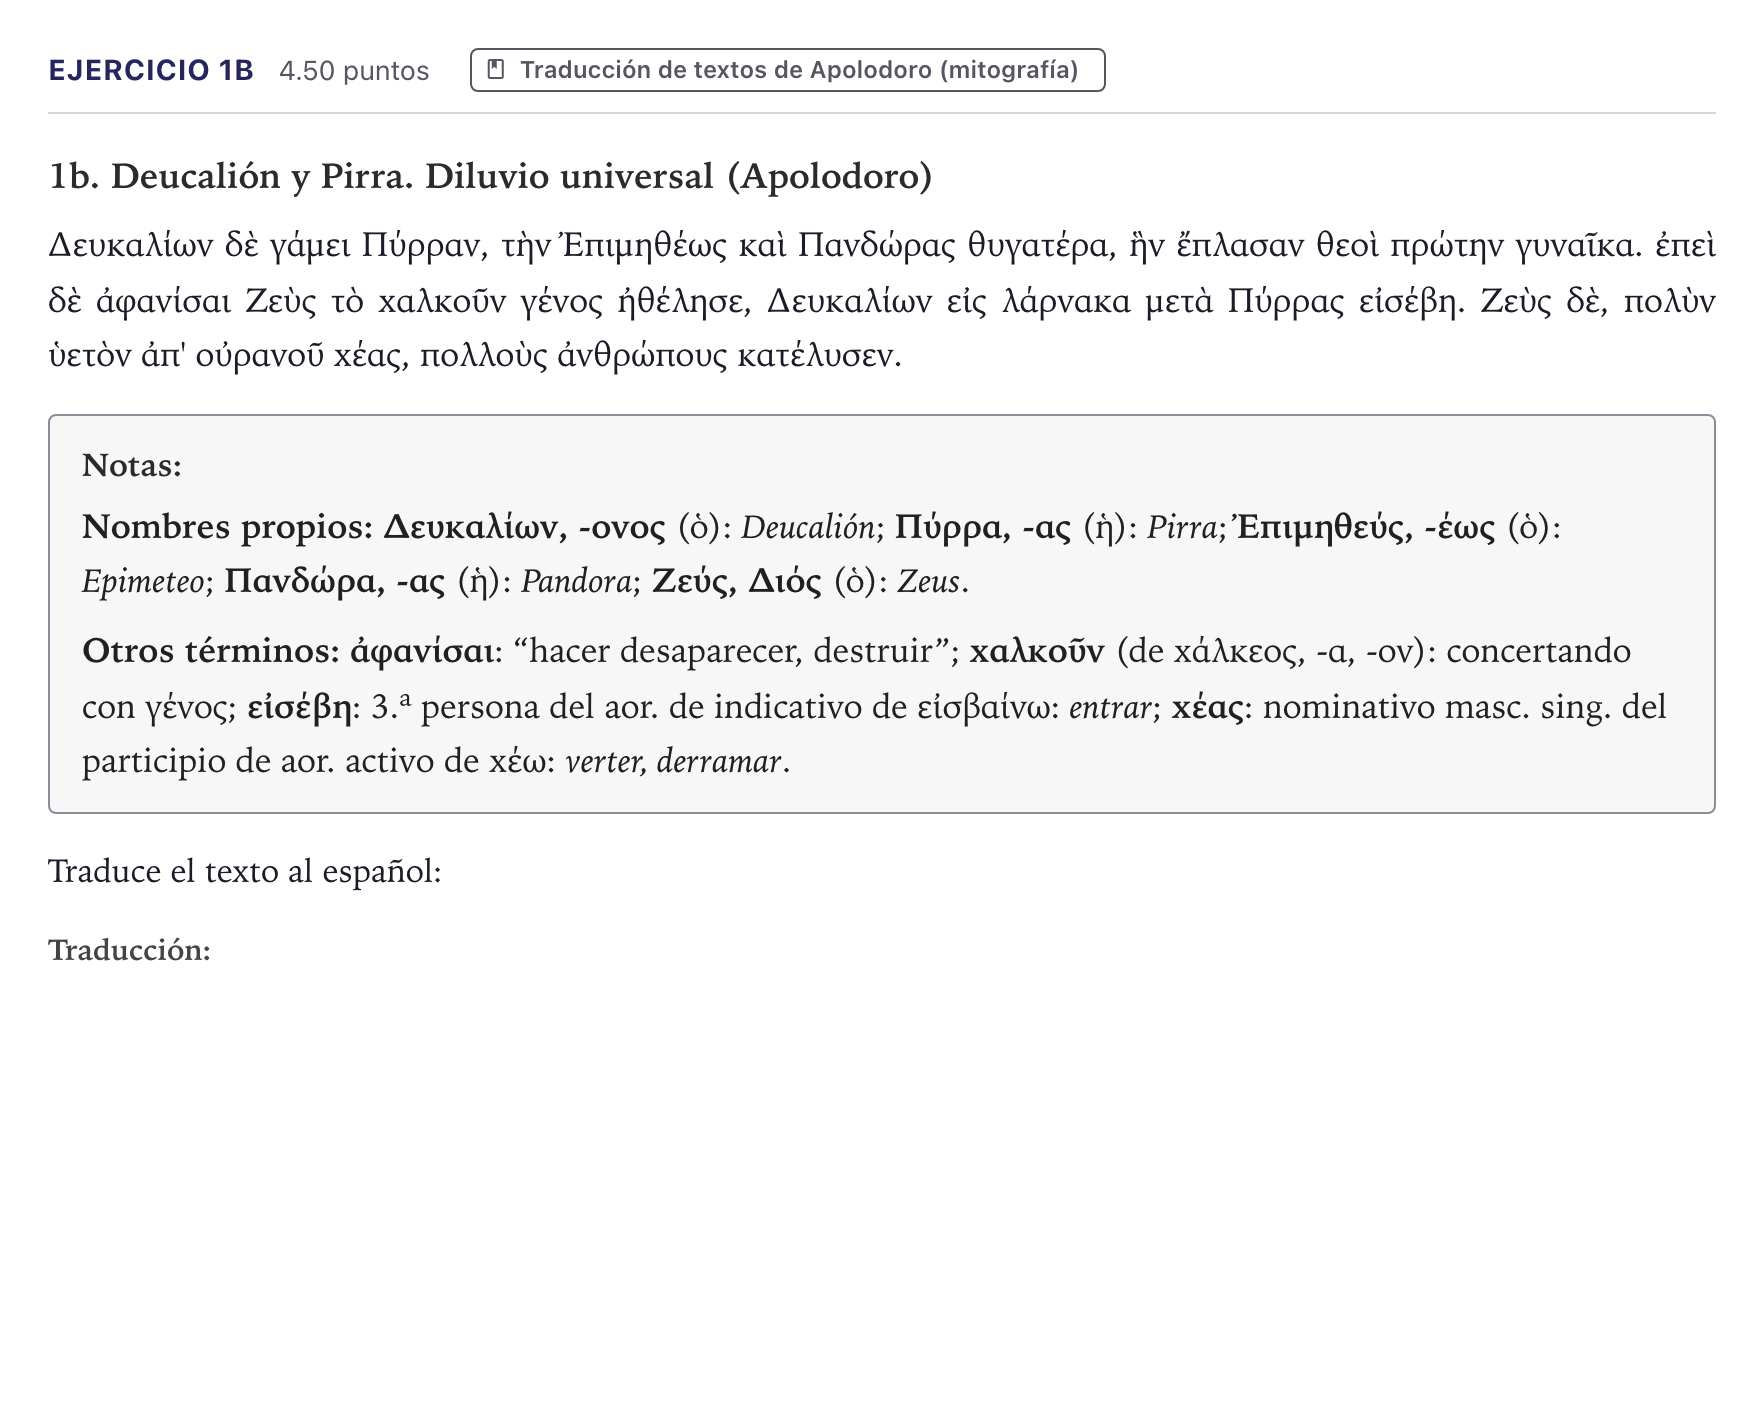The width and height of the screenshot is (1764, 1410).
Task: Click the bold entry 'Ζεύς, Διός'
Action: [x=737, y=581]
